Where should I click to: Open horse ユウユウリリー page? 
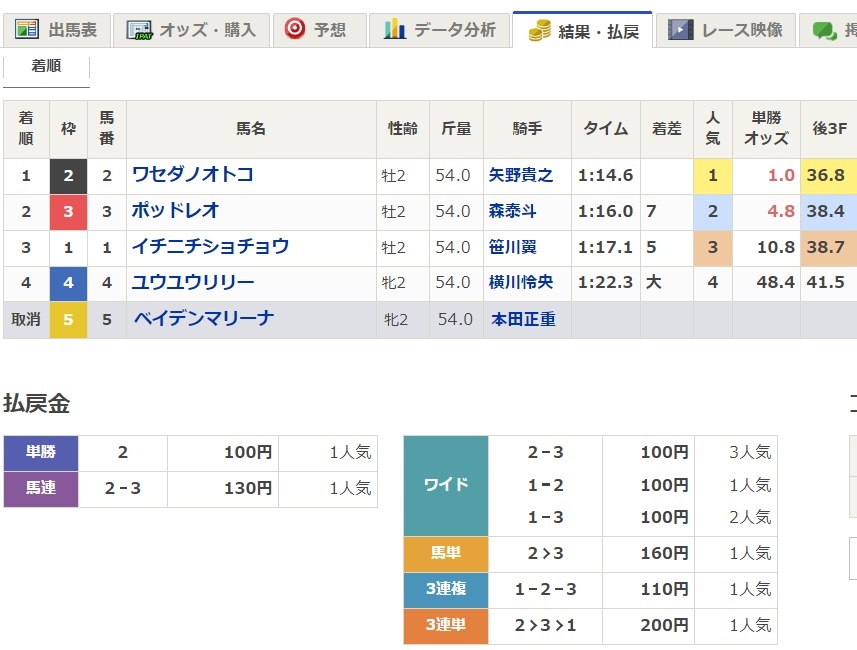pyautogui.click(x=193, y=282)
